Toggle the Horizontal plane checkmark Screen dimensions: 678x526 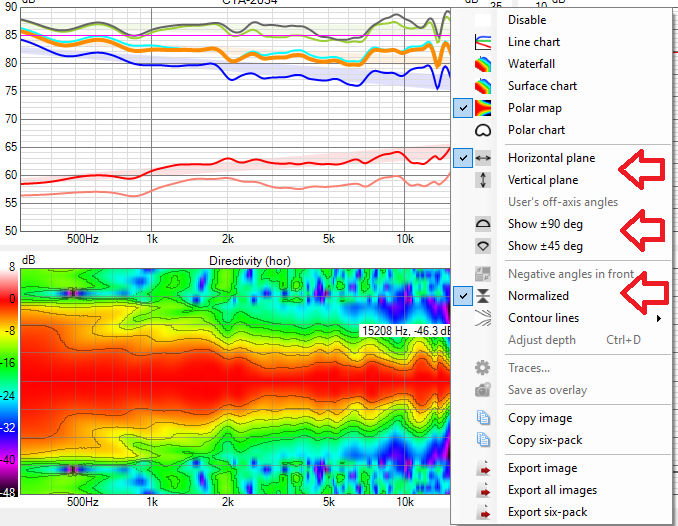(463, 158)
